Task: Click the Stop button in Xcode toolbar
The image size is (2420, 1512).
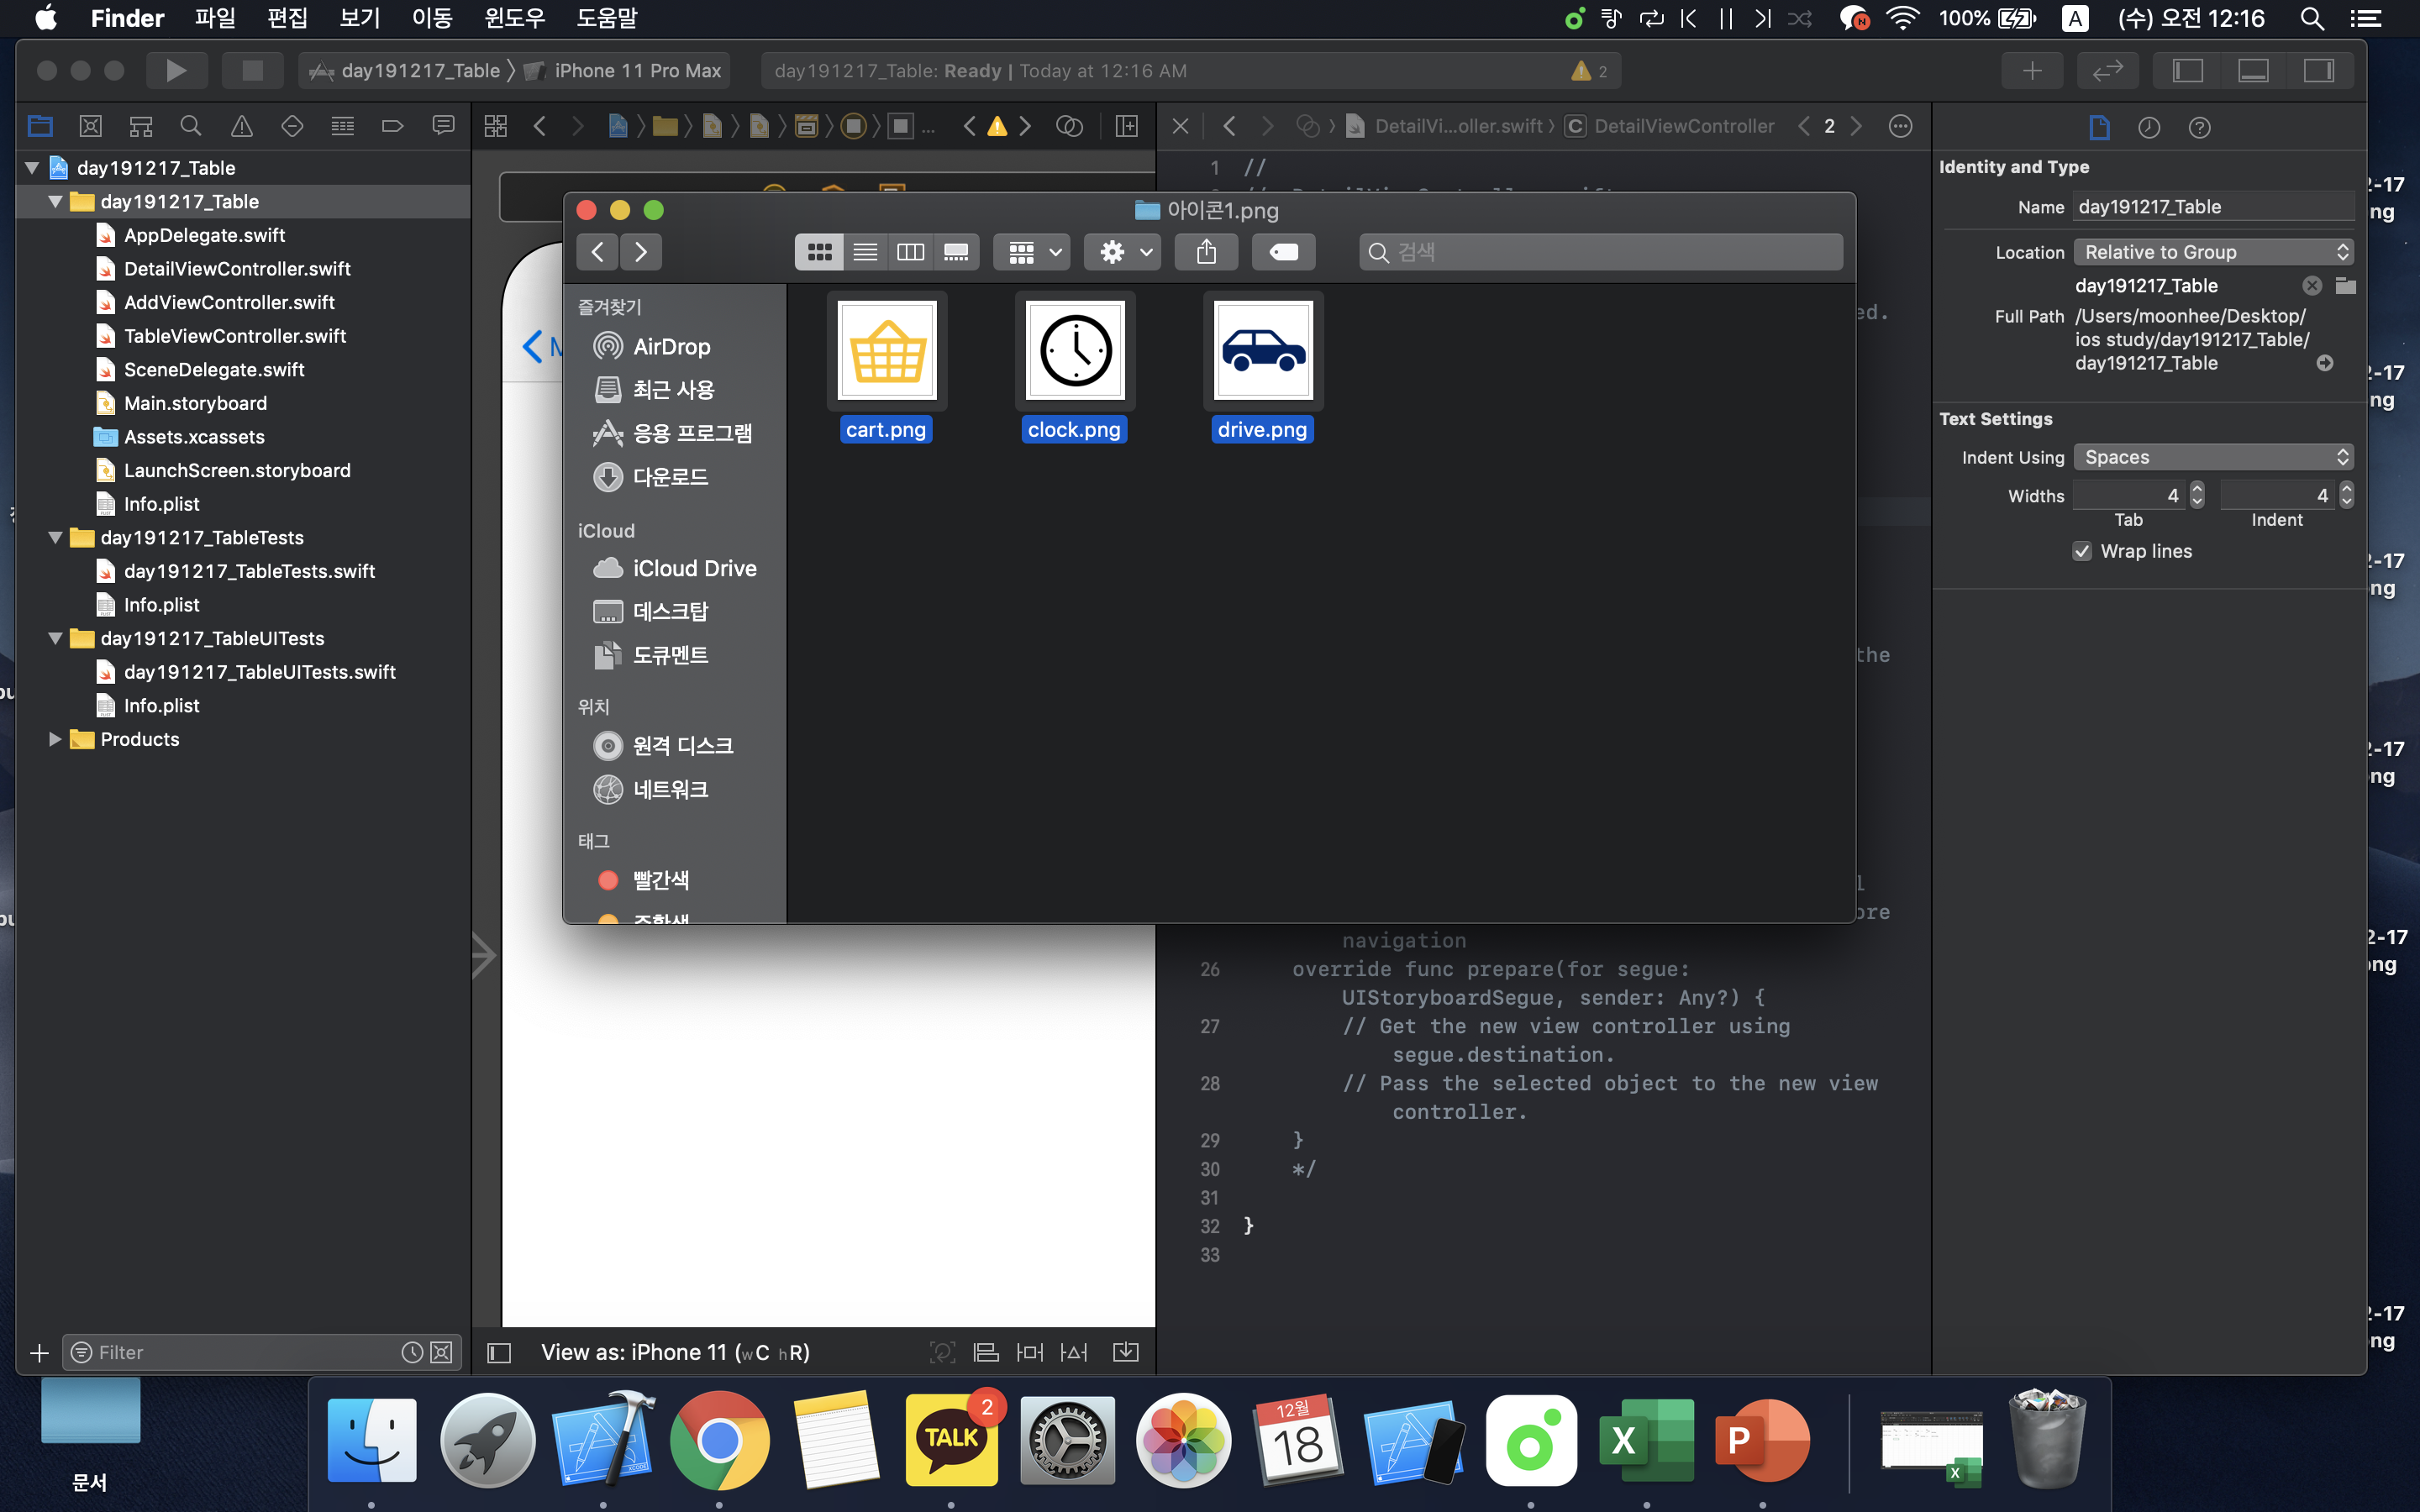Action: [252, 70]
